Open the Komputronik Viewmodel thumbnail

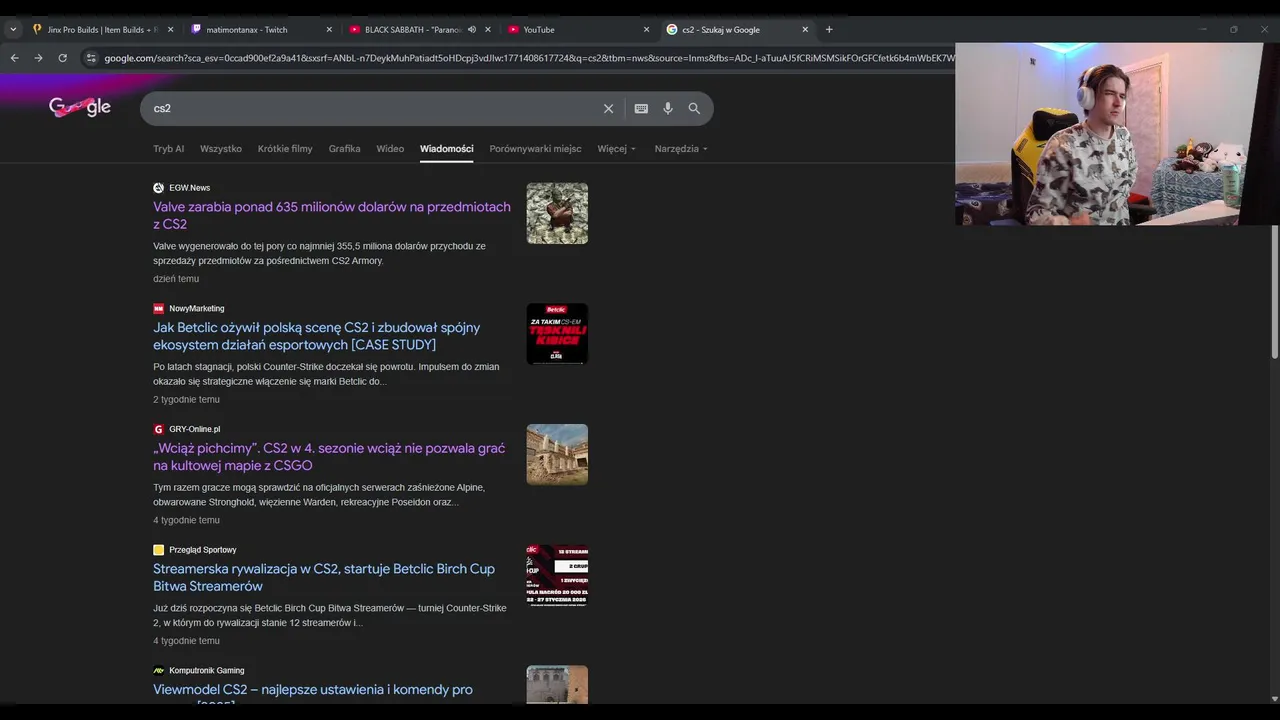(557, 684)
